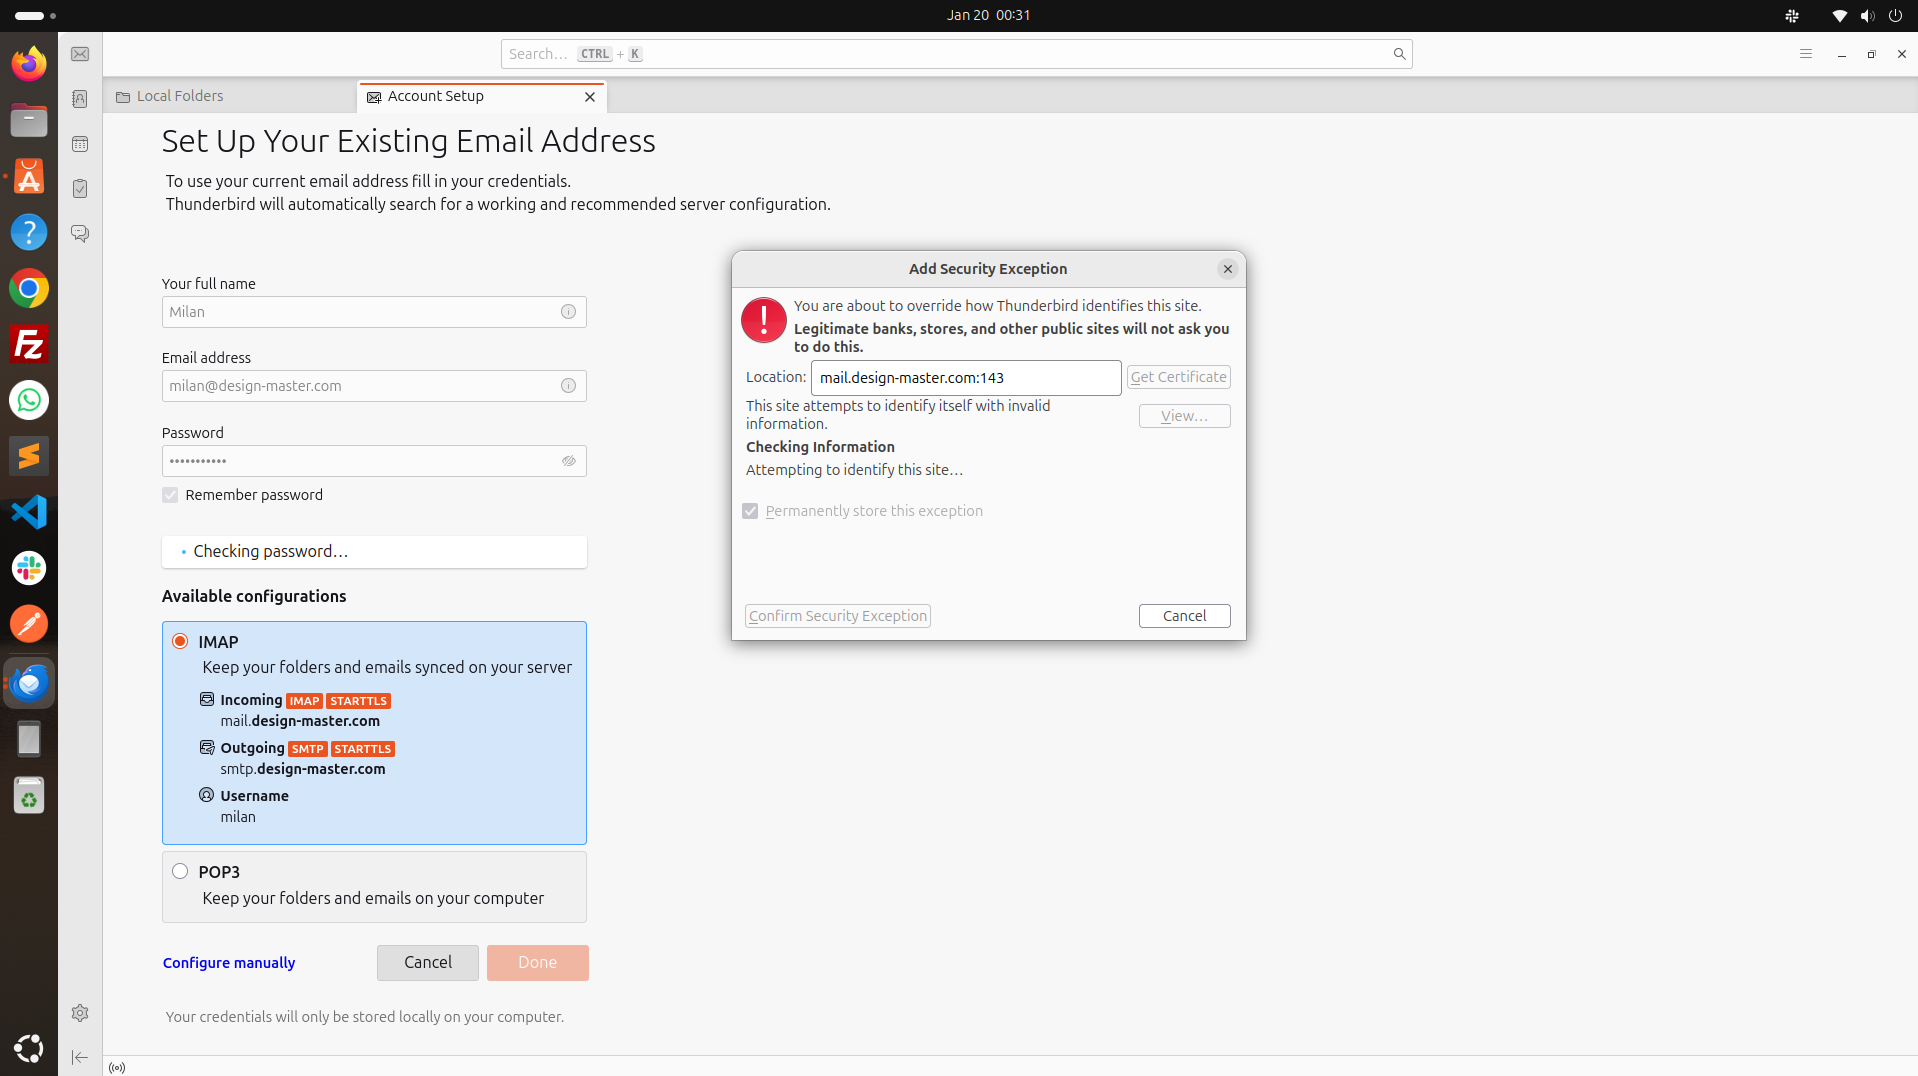The width and height of the screenshot is (1918, 1076).
Task: Open the Address Book space icon
Action: tap(80, 99)
